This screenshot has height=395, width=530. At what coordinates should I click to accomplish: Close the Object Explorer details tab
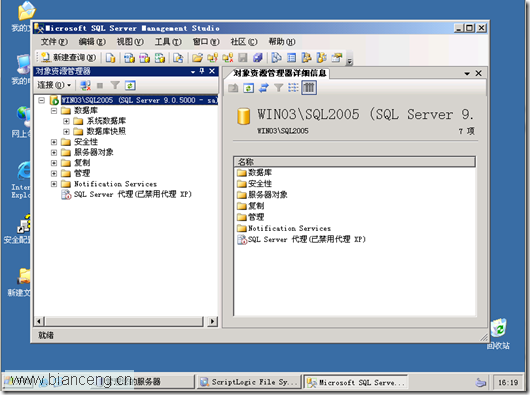[479, 73]
